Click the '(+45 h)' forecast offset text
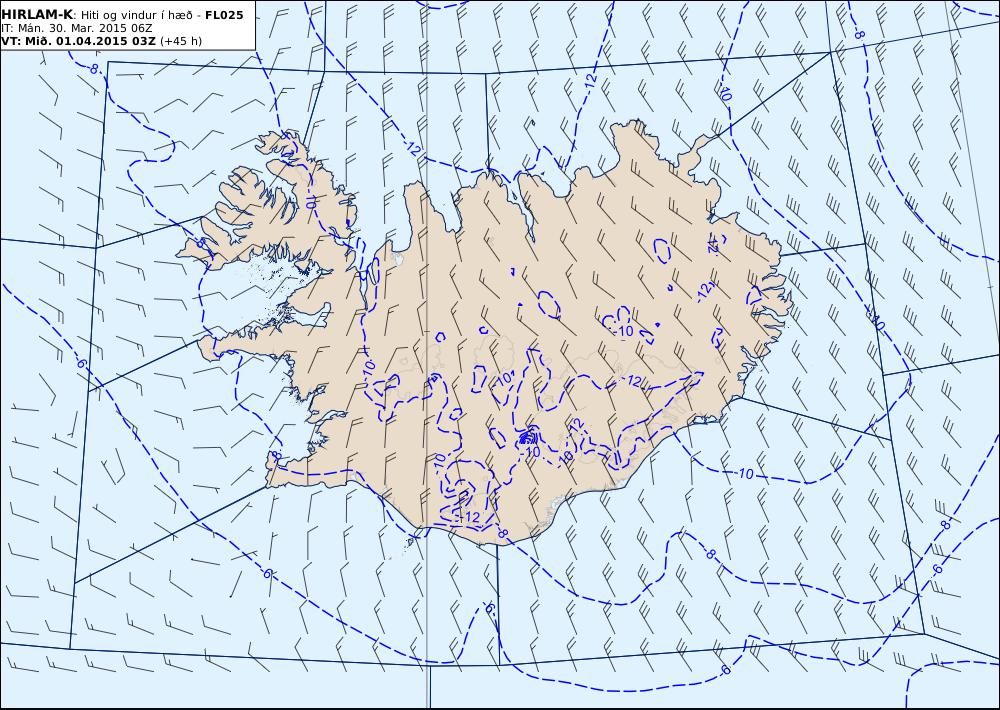 pos(180,41)
